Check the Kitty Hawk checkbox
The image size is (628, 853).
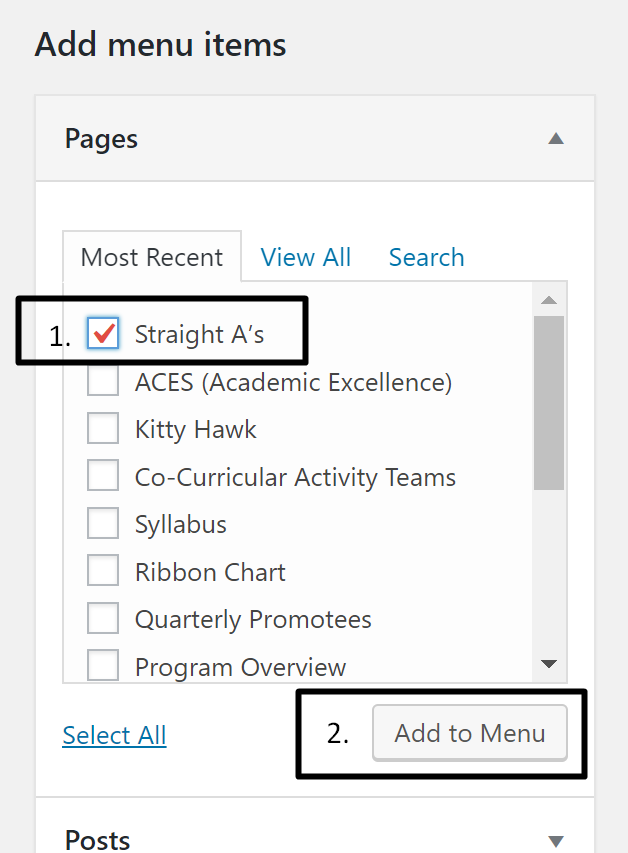(103, 429)
